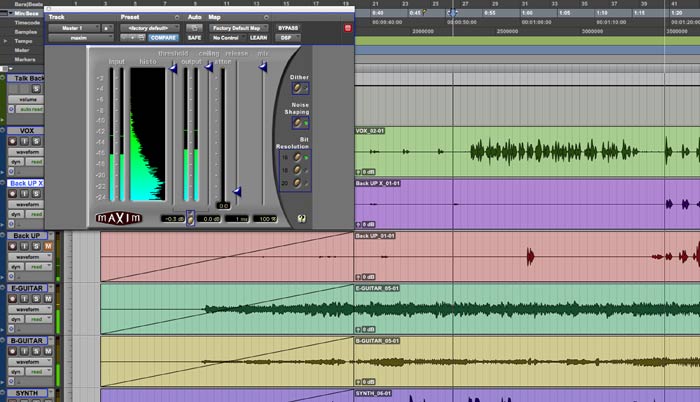700x402 pixels.
Task: Click LEARN for controller map
Action: [x=258, y=38]
